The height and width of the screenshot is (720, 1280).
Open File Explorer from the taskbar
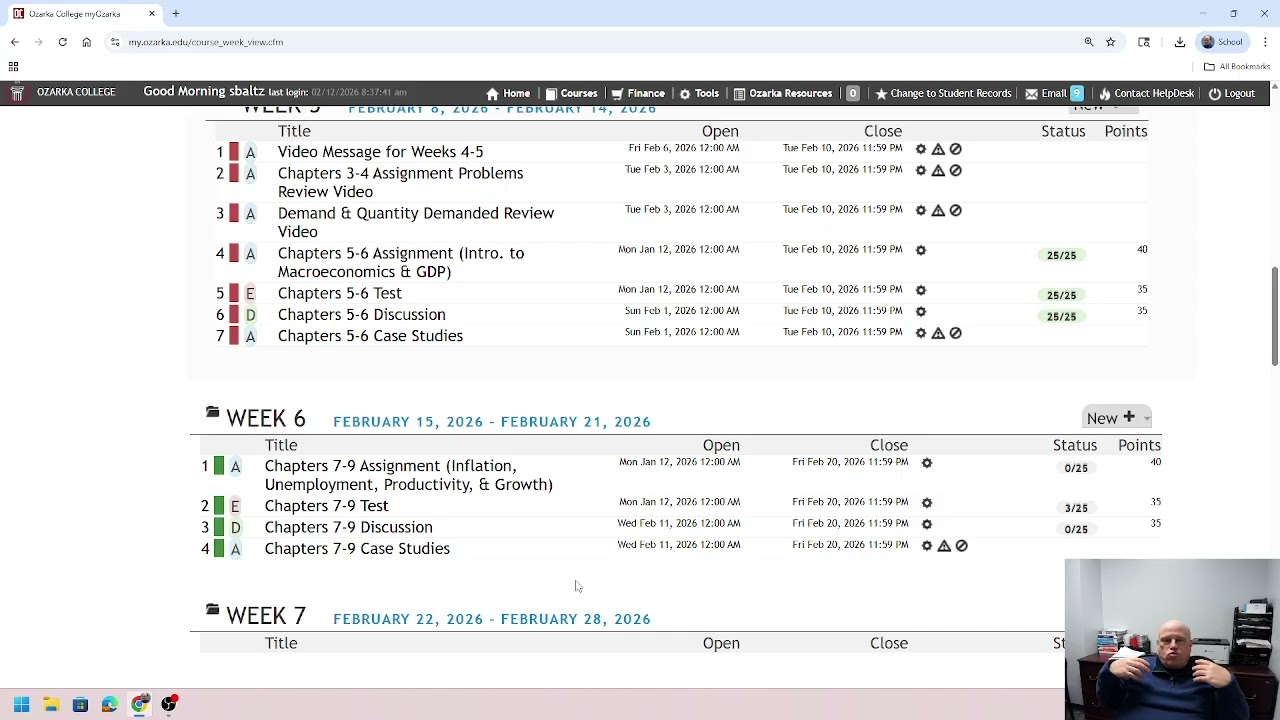tap(51, 704)
